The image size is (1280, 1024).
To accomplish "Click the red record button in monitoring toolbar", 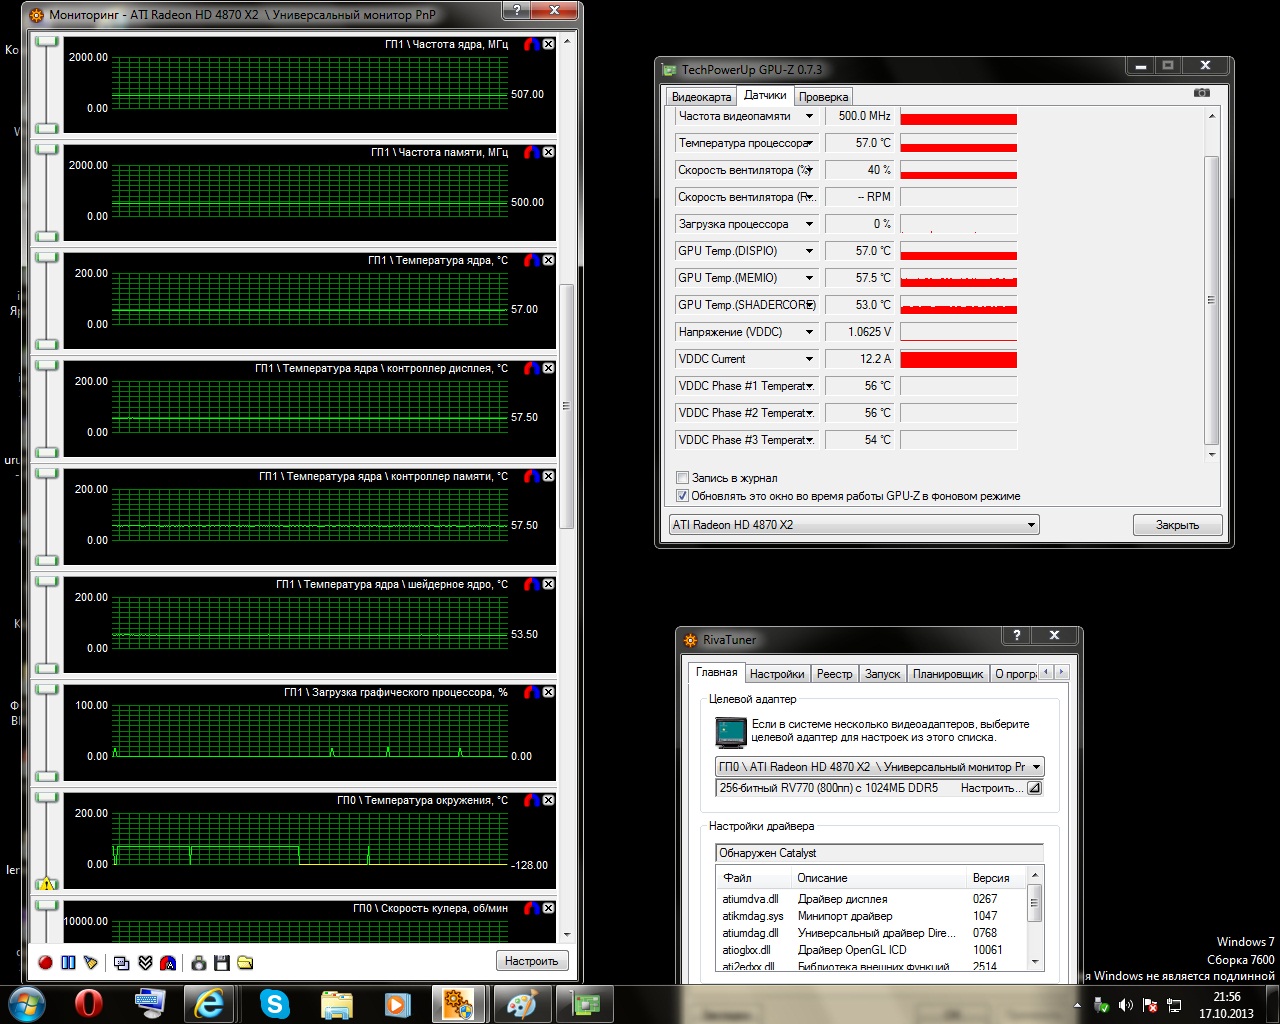I will coord(45,962).
